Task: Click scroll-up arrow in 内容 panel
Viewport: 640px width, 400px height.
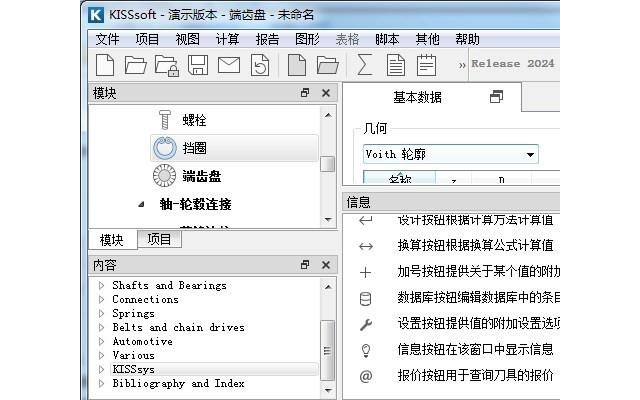Action: tap(328, 287)
